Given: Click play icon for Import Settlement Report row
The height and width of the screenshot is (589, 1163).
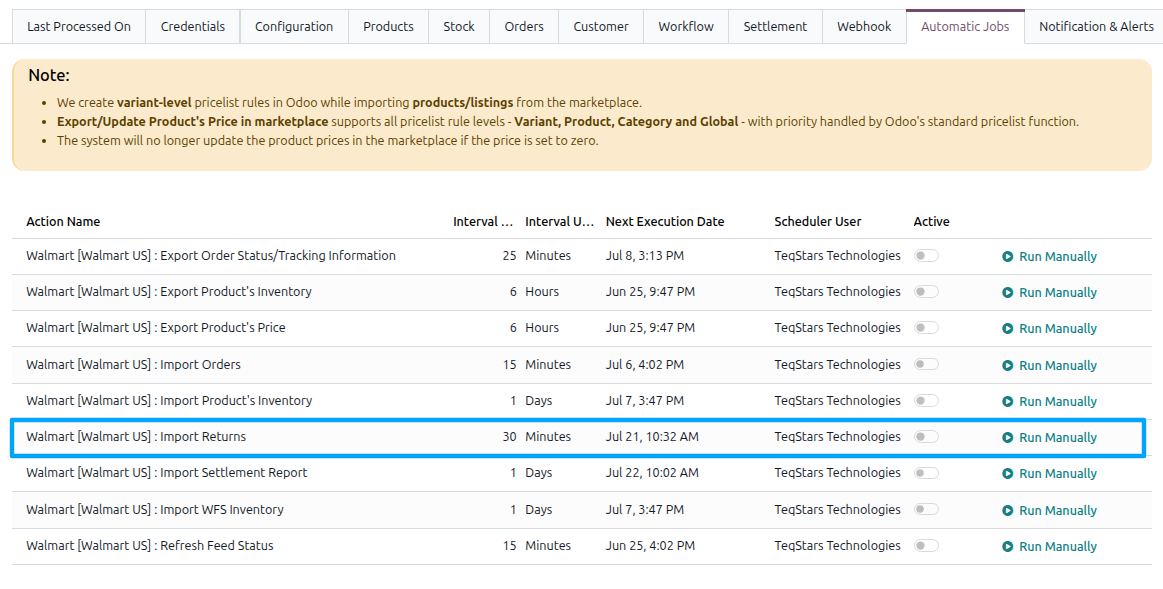Looking at the screenshot, I should [1007, 473].
